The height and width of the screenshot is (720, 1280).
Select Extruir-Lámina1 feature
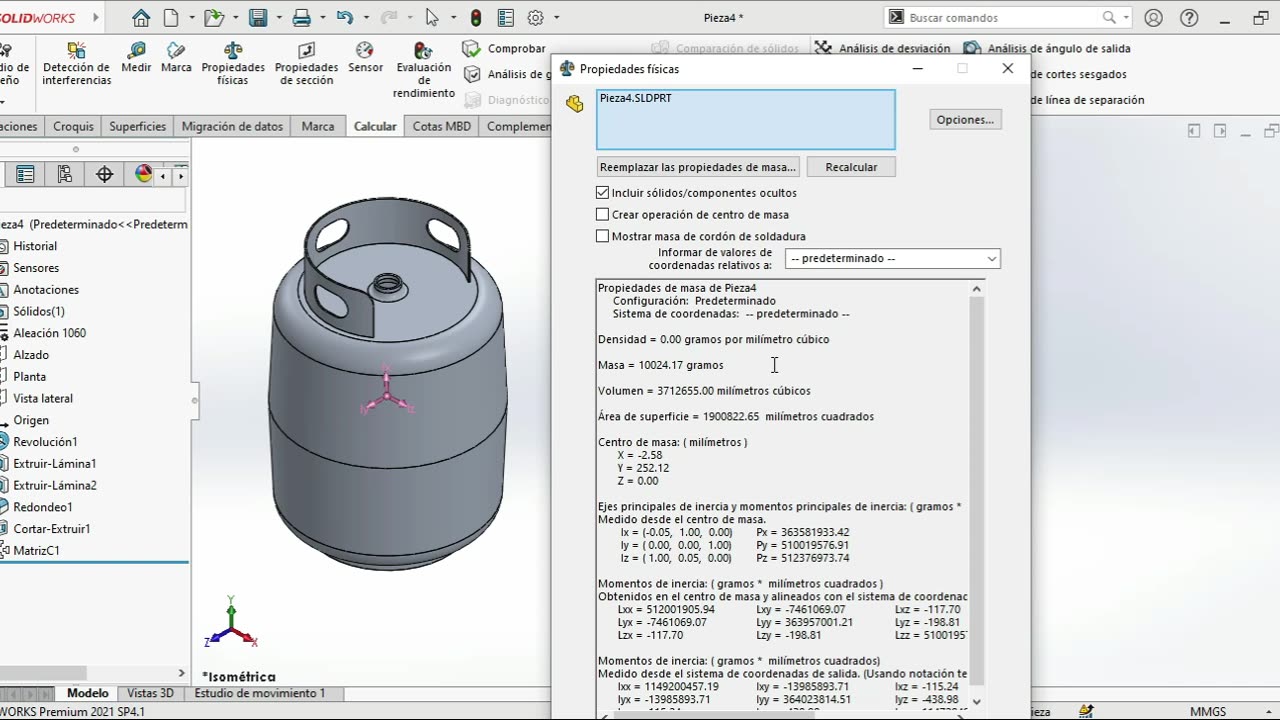coord(54,463)
